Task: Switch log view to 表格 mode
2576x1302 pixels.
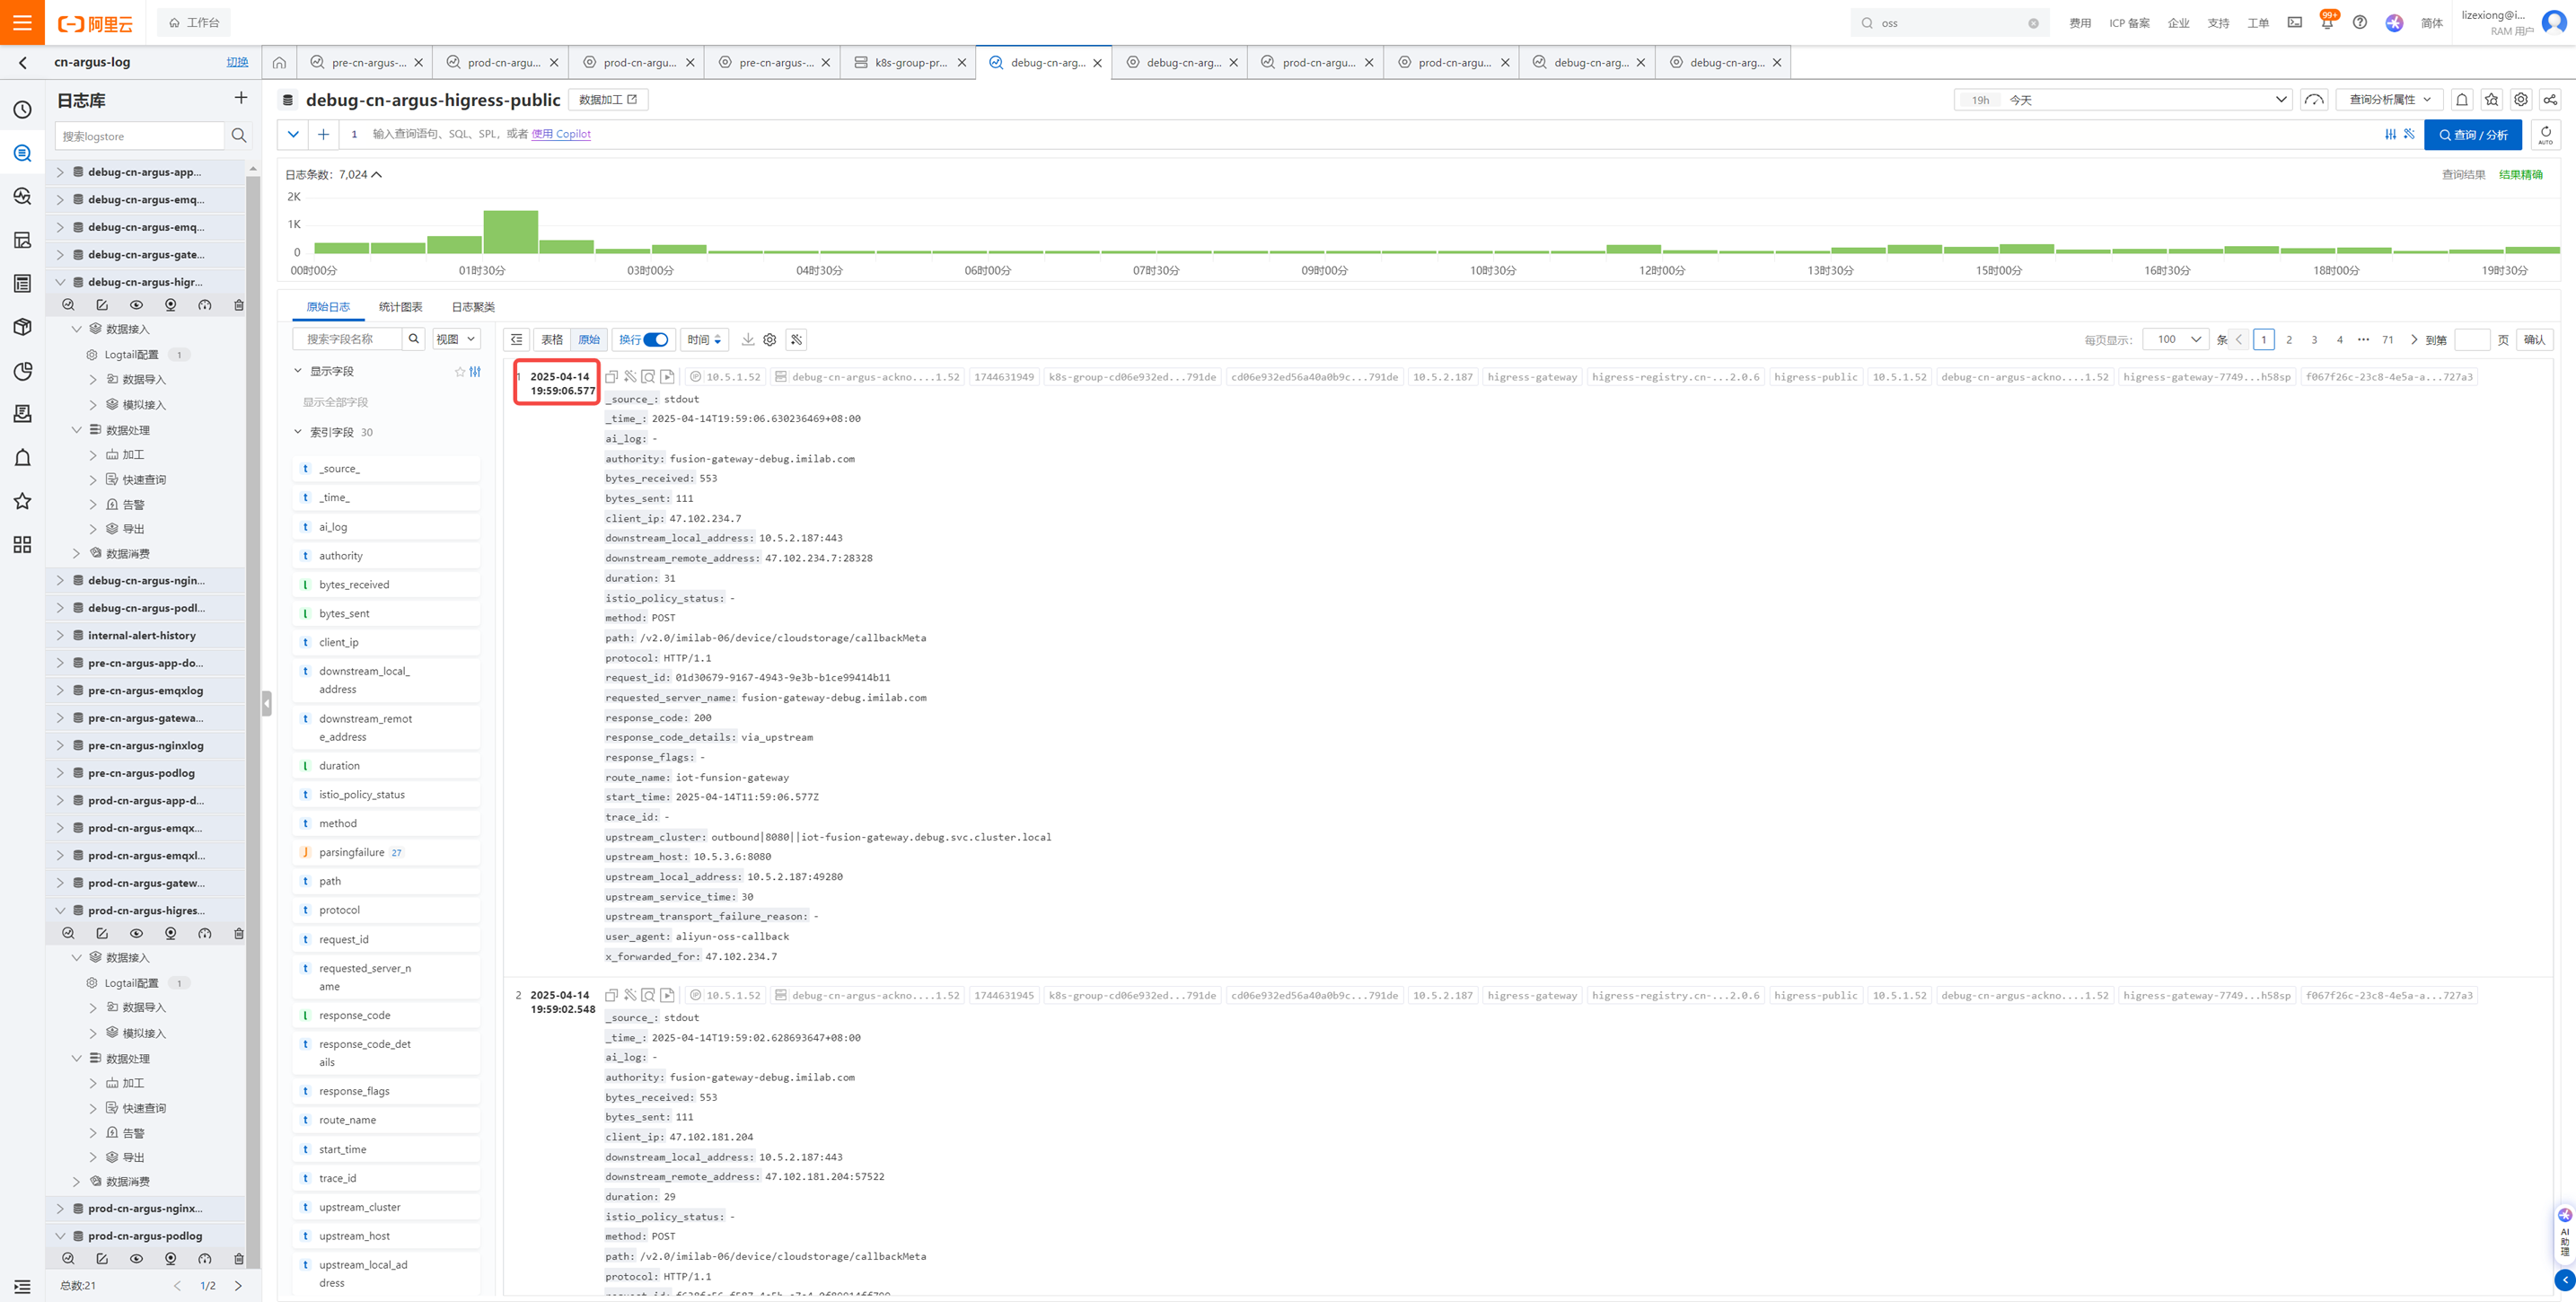Action: click(552, 340)
